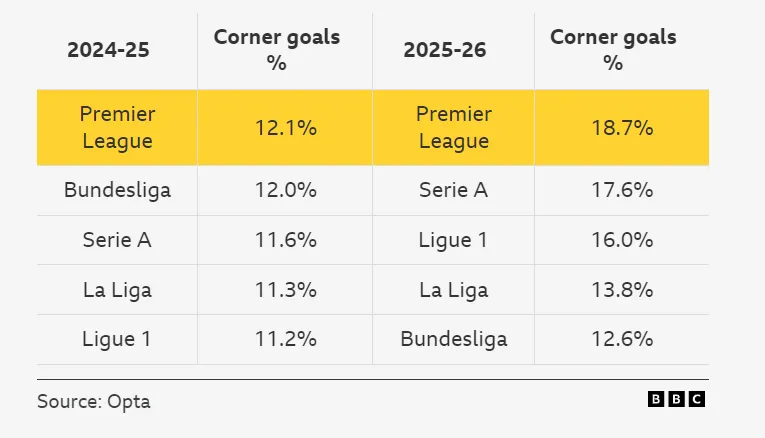
Task: Click La Liga beside the 13.8% value
Action: point(453,290)
